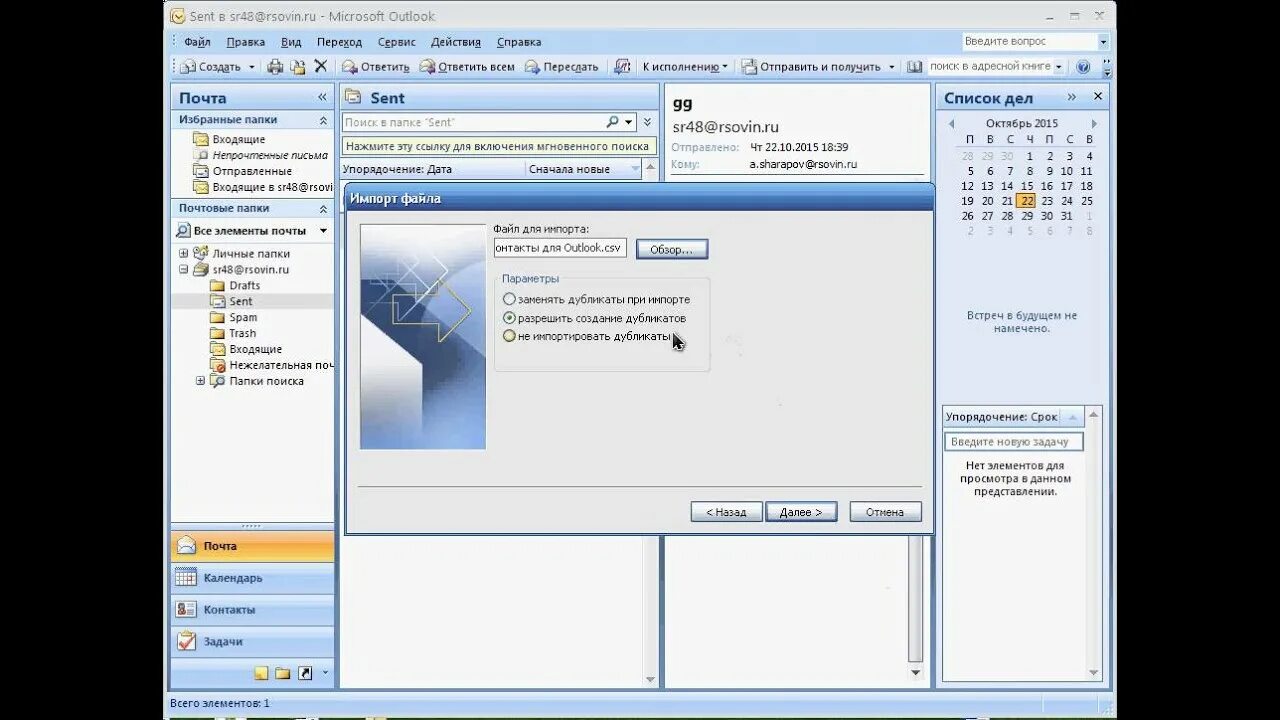Collapse the Почта navigation pane
This screenshot has width=1280, height=720.
[322, 97]
